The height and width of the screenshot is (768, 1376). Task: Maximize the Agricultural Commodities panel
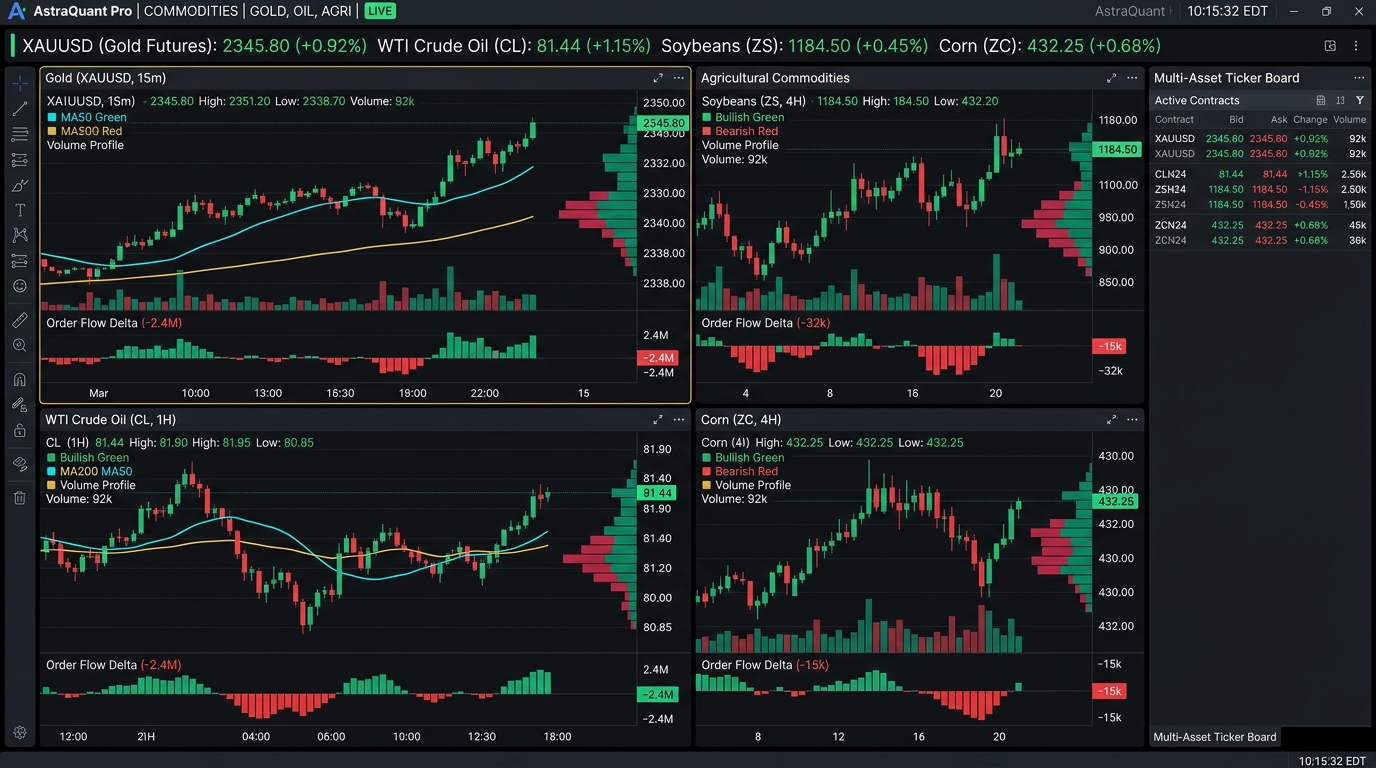[x=1111, y=78]
